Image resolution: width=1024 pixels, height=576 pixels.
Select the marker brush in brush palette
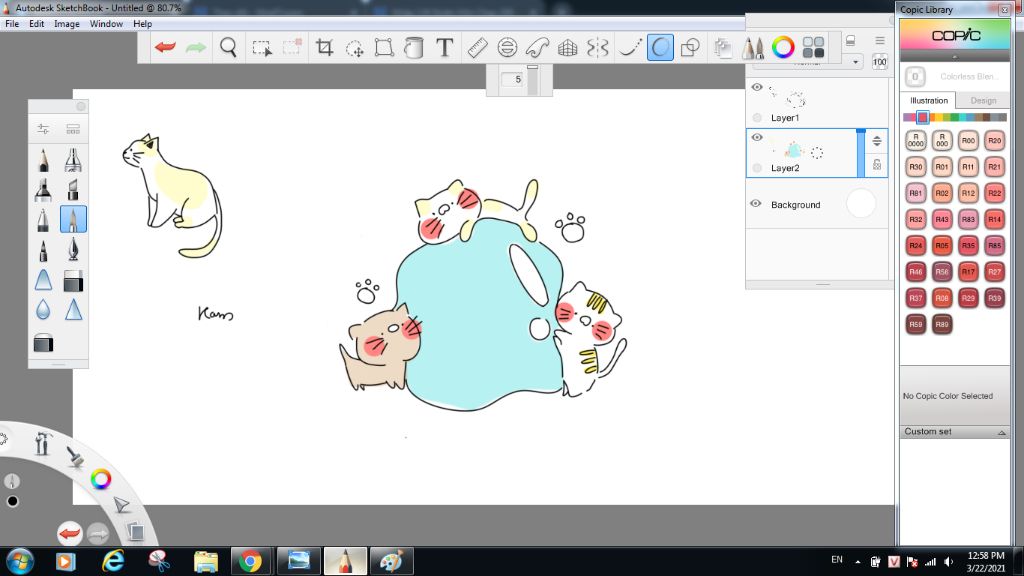43,189
